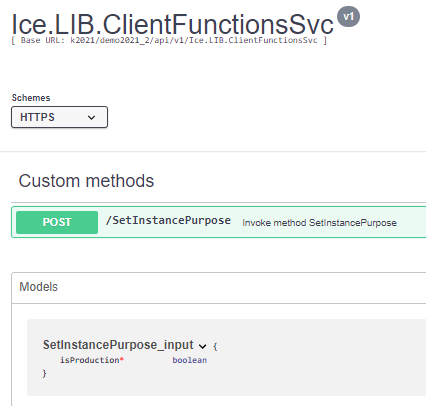Click the Ice.LIB.ClientFunctionsSvc title
Image resolution: width=426 pixels, height=406 pixels.
[x=172, y=24]
